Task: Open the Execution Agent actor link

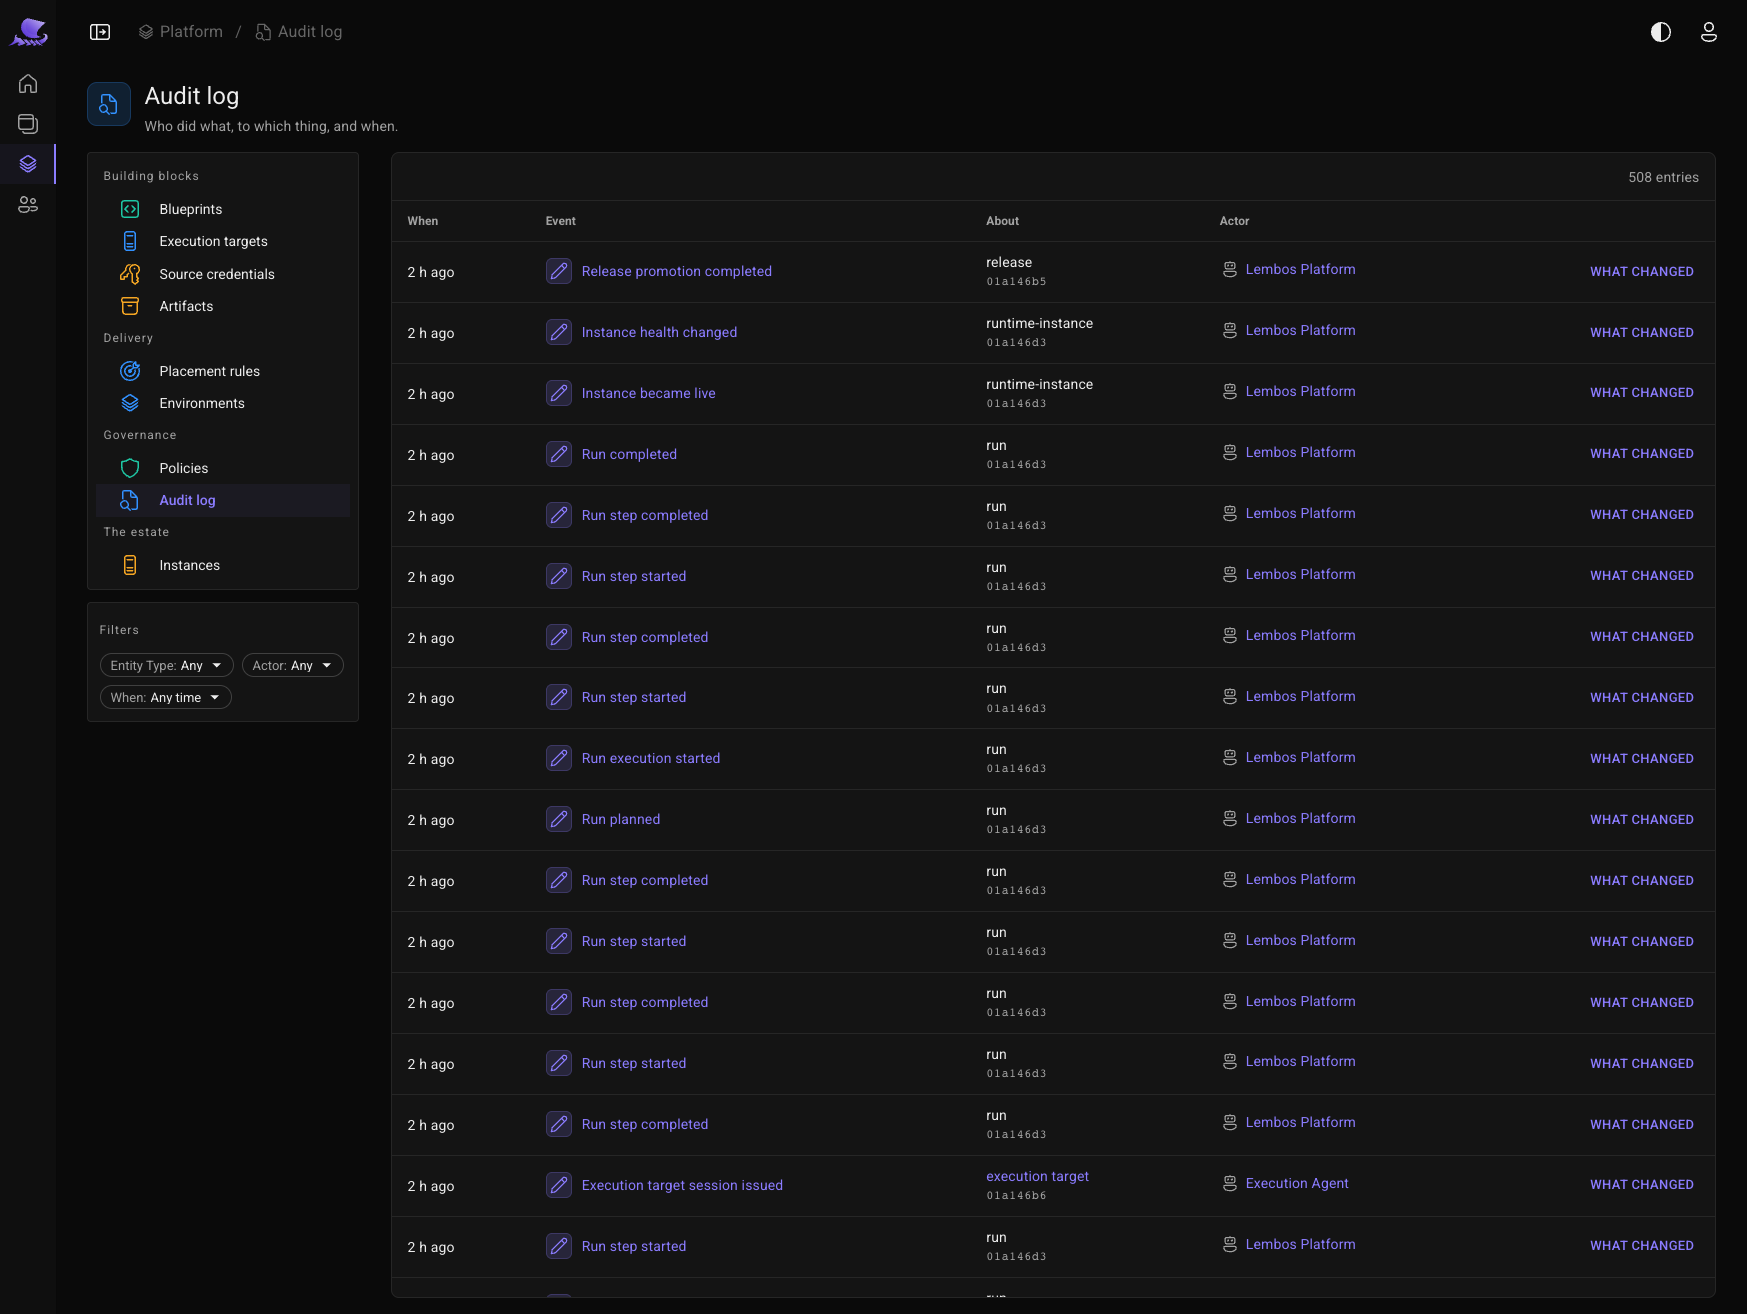Action: [x=1297, y=1183]
